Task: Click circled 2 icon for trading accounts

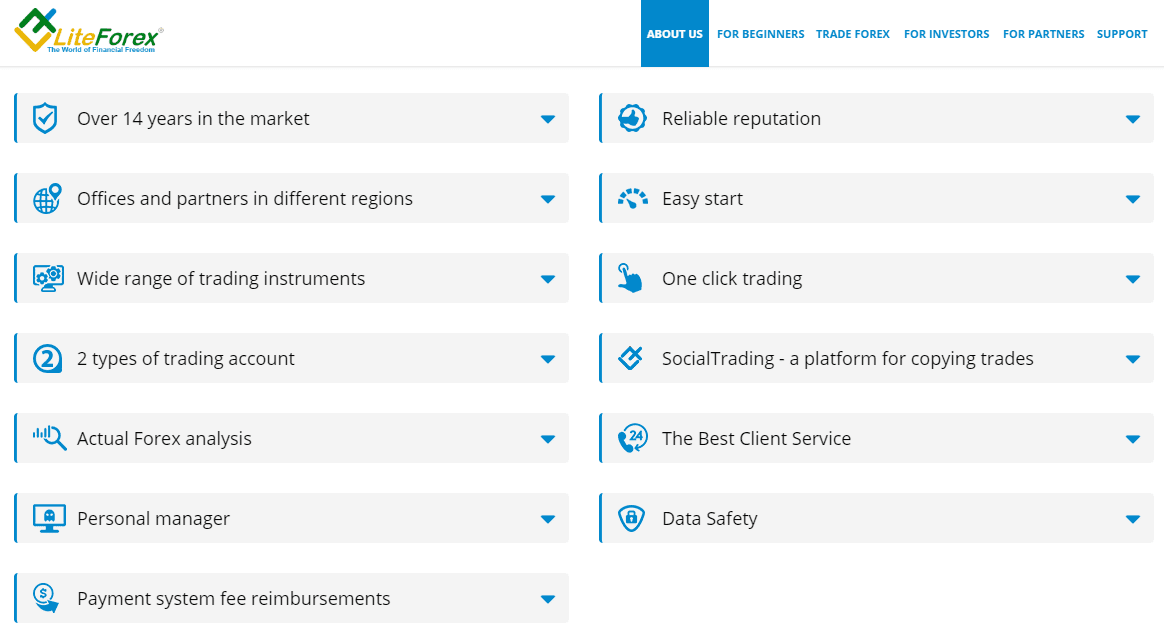Action: 48,358
